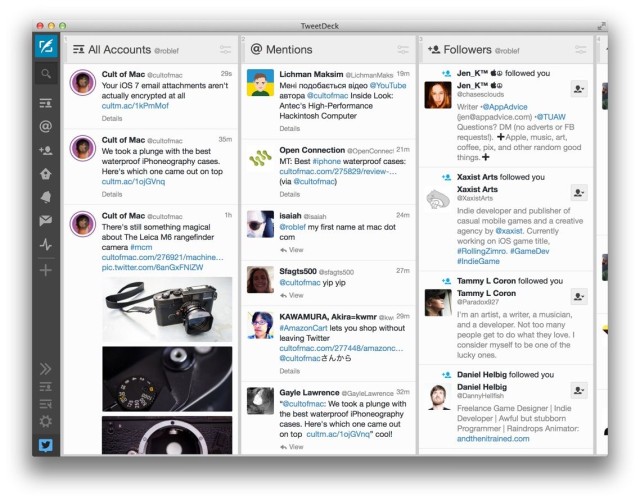Jump to Followers column via sidebar icon
The height and width of the screenshot is (501, 640).
pyautogui.click(x=46, y=151)
